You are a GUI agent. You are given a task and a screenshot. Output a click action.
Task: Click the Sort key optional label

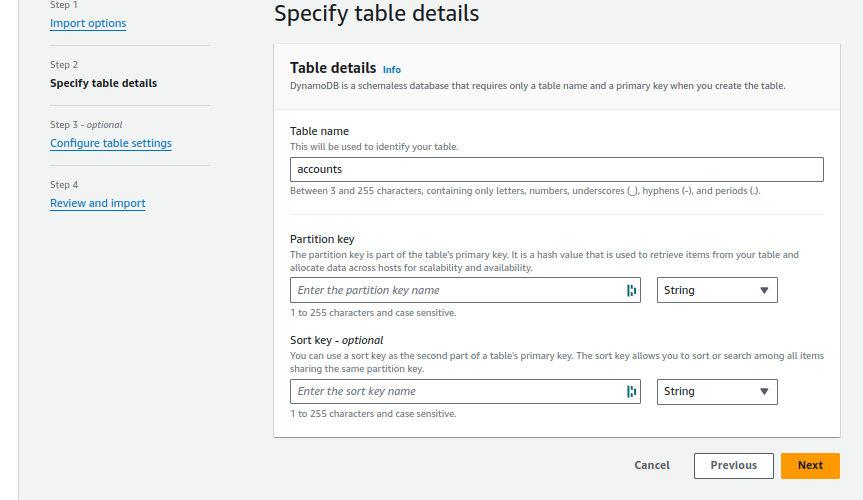click(336, 340)
